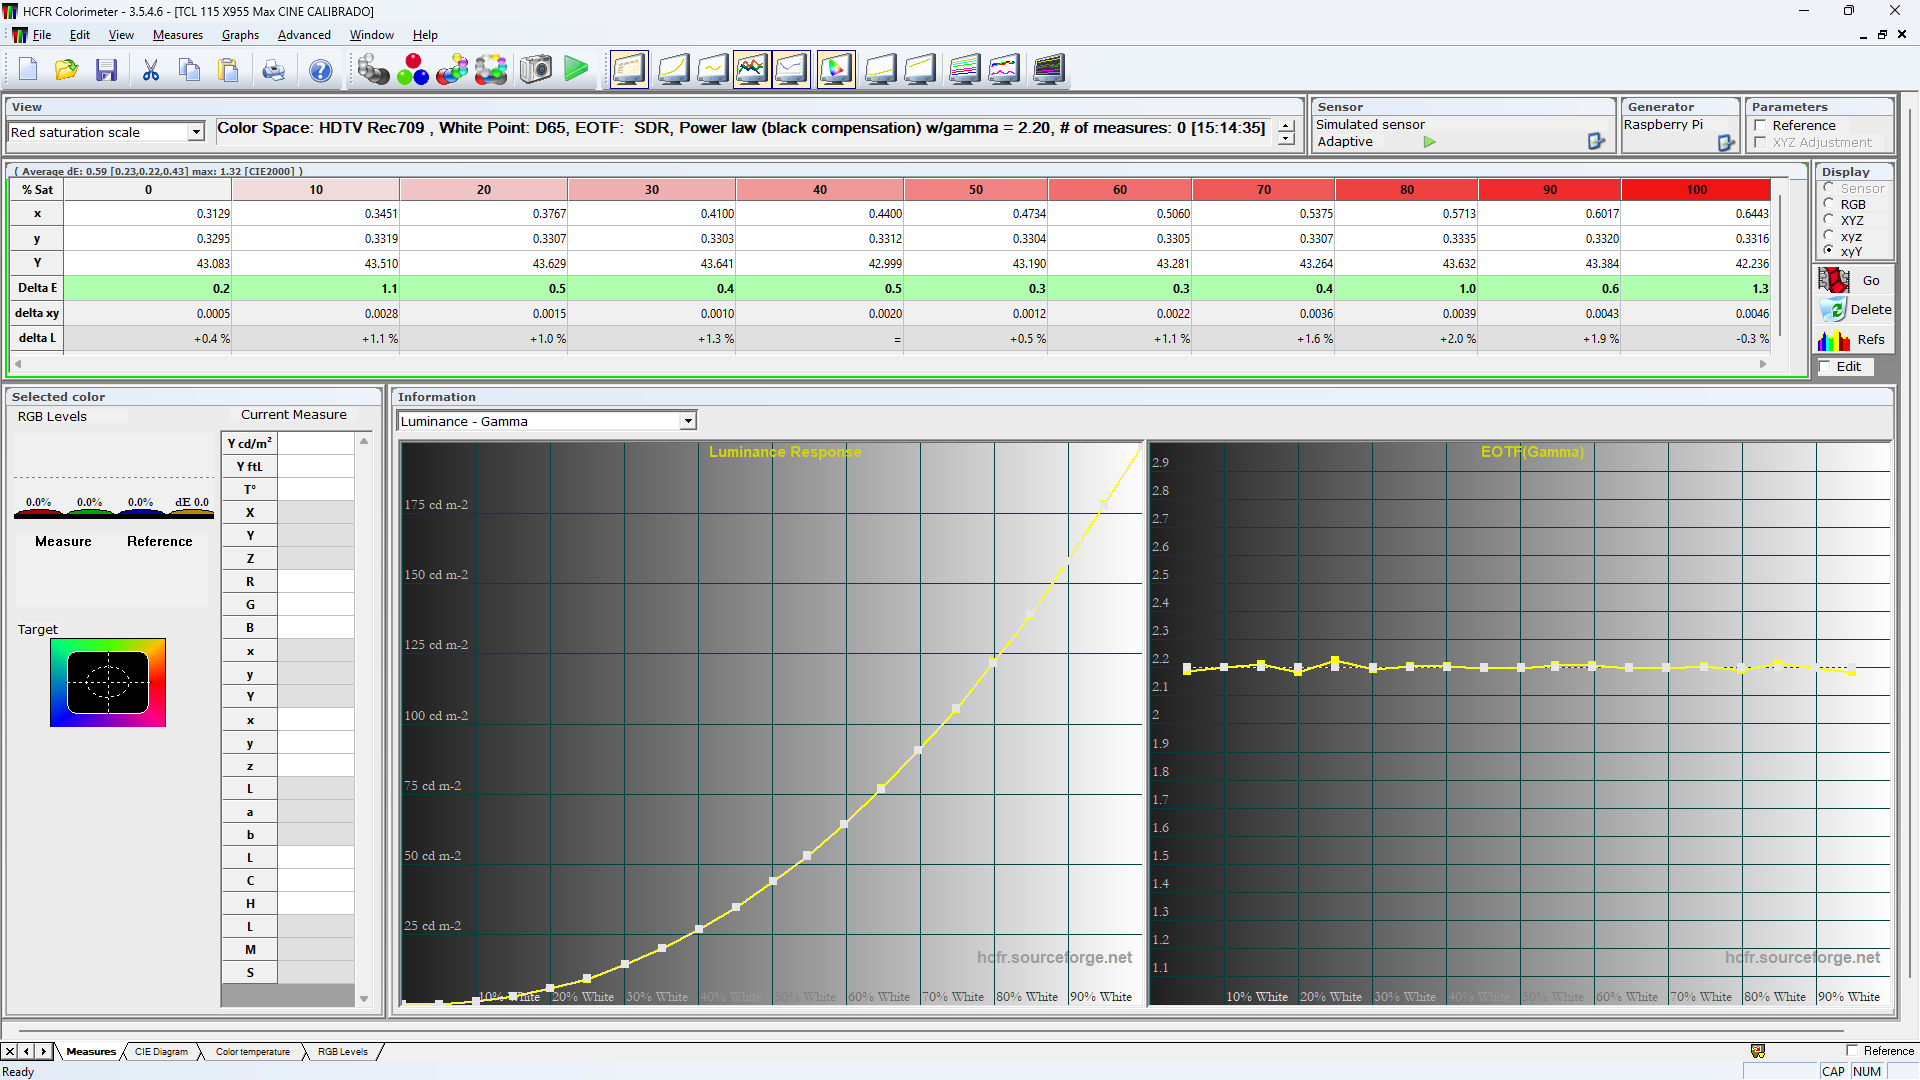Tick the Edit checkbox under Display
This screenshot has height=1080, width=1920.
point(1826,367)
